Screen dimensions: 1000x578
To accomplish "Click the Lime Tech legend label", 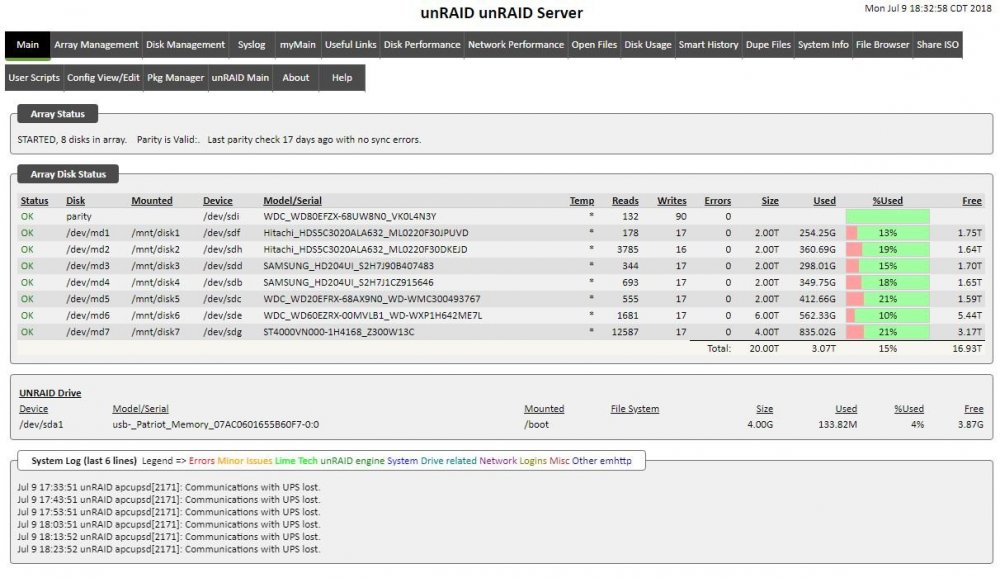I will pos(296,461).
